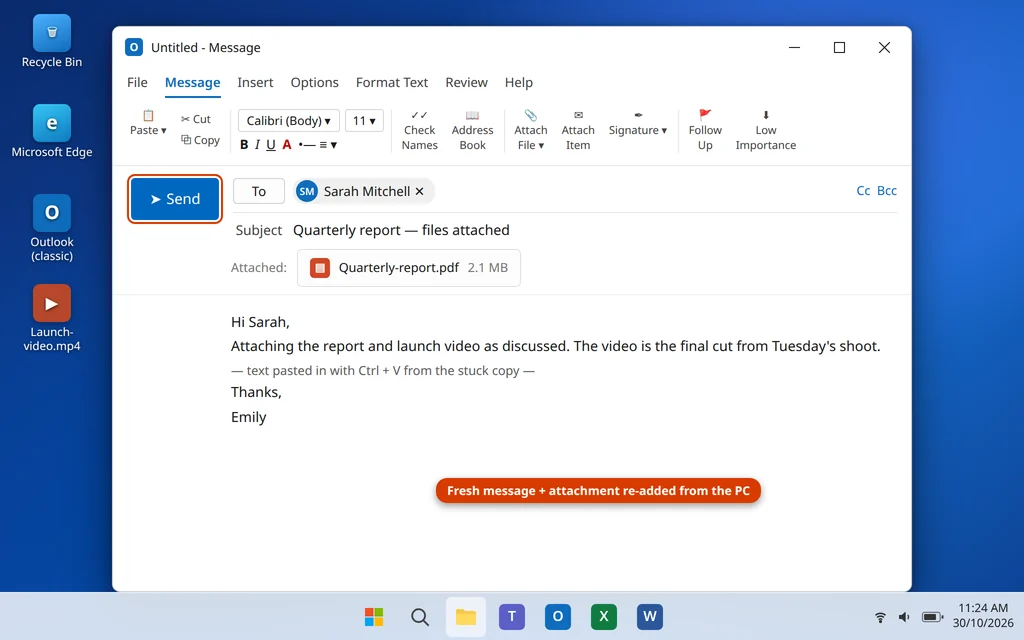The image size is (1024, 640).
Task: Click Attach Item in the ribbon
Action: (x=578, y=131)
